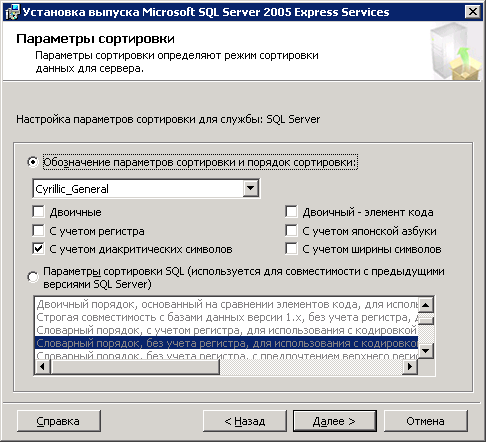Check С учетом ширины символов option

click(x=291, y=249)
